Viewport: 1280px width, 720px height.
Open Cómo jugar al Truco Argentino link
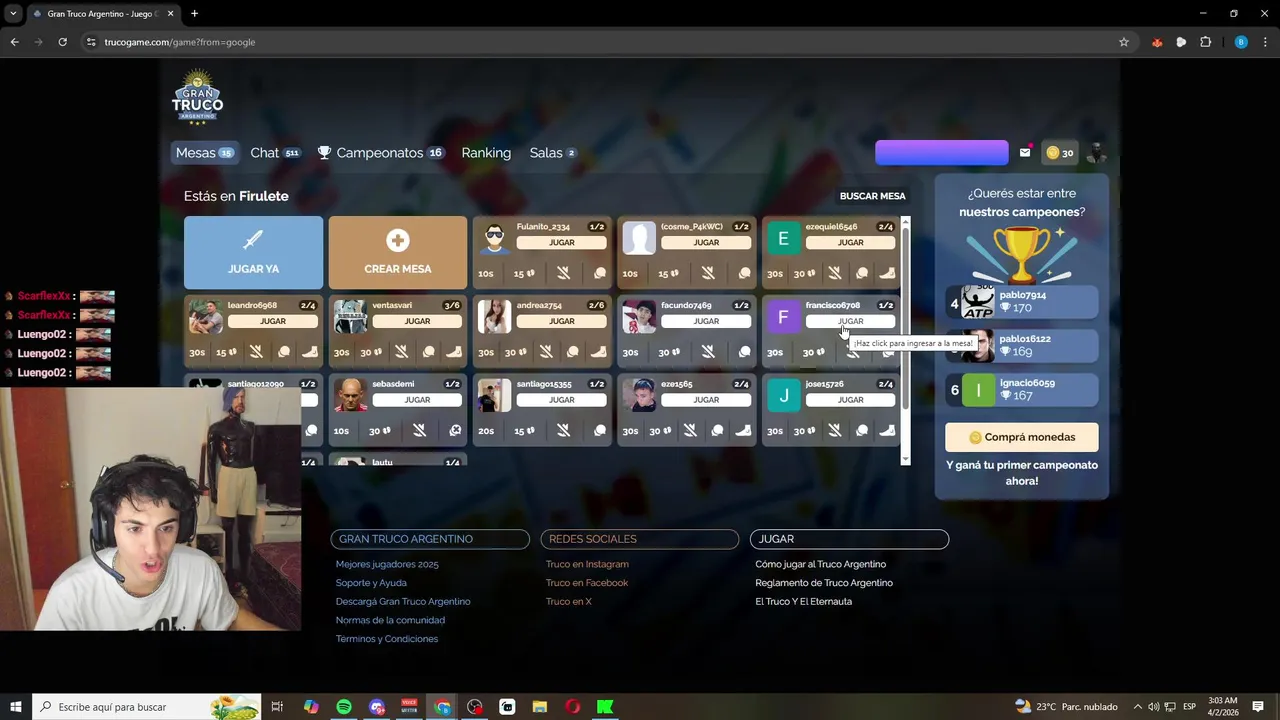click(x=821, y=564)
